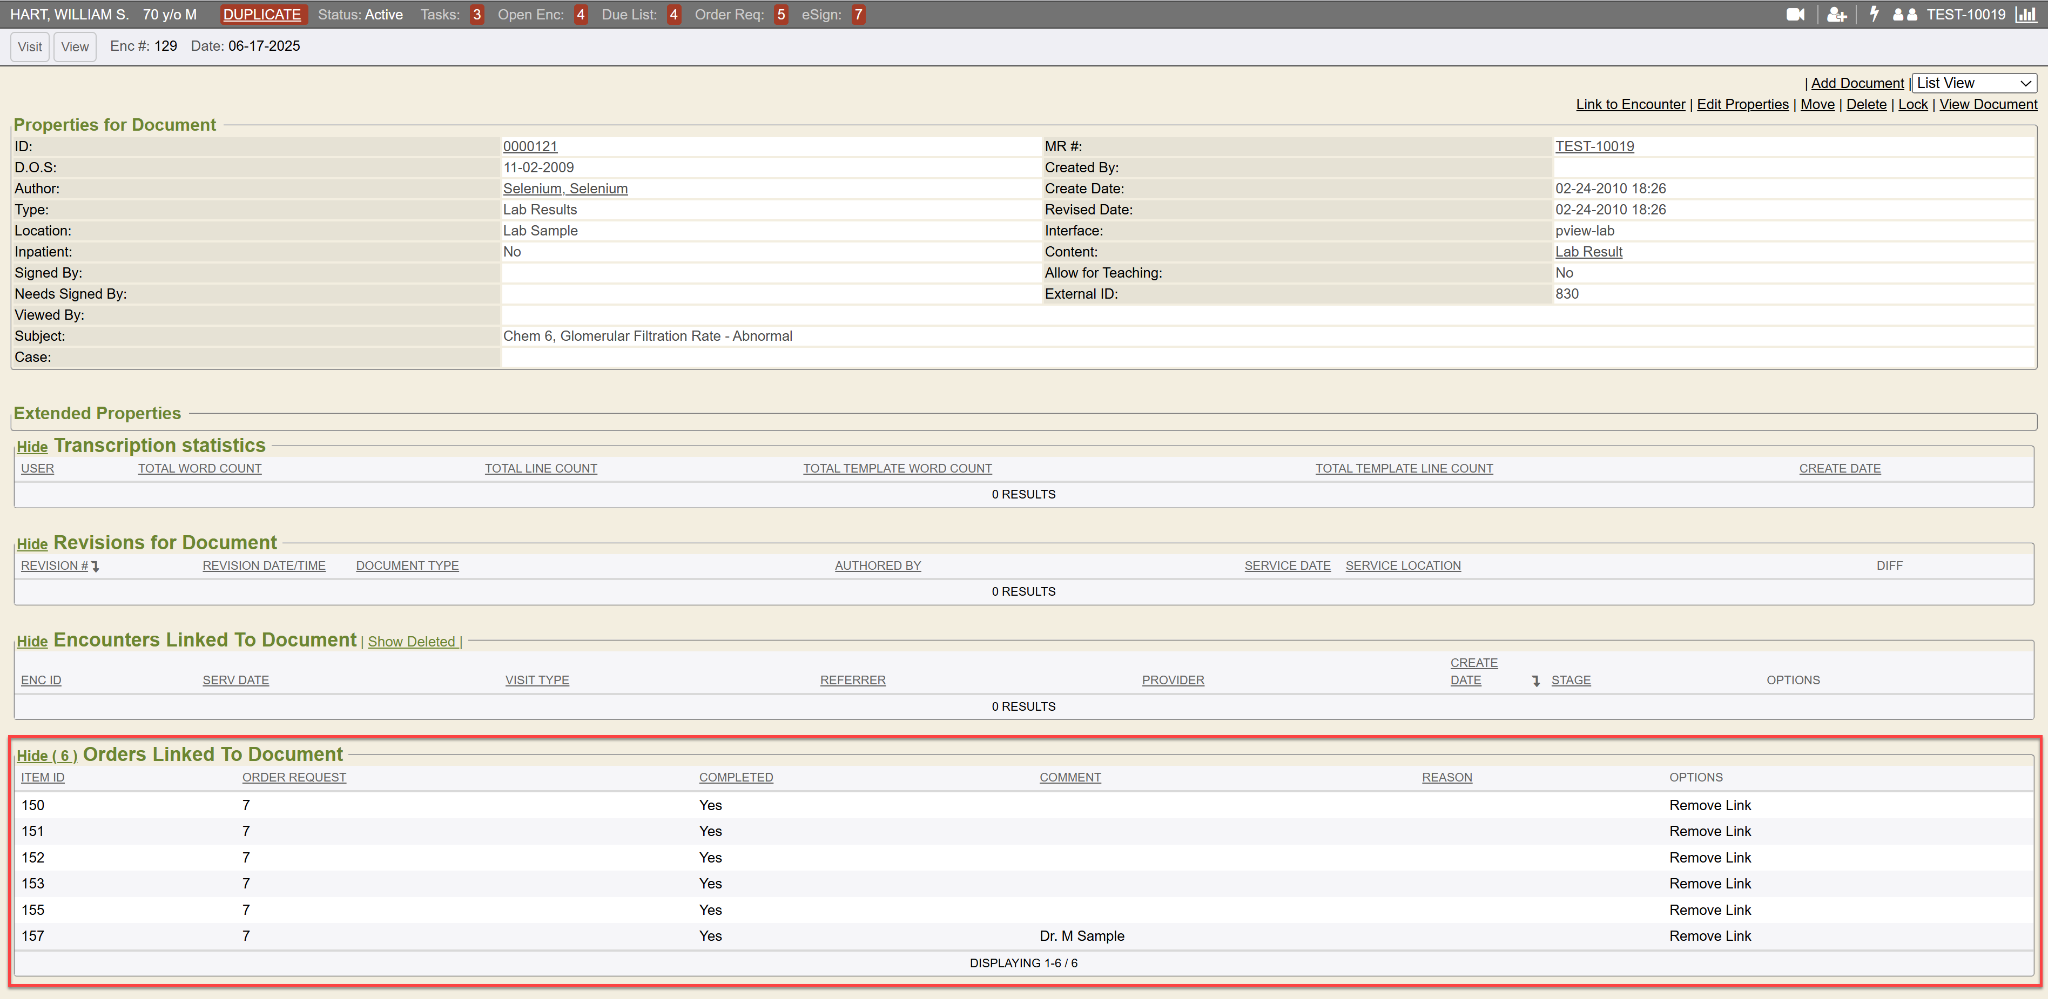Viewport: 2048px width, 999px height.
Task: Click the add patient user-plus icon
Action: click(1836, 14)
